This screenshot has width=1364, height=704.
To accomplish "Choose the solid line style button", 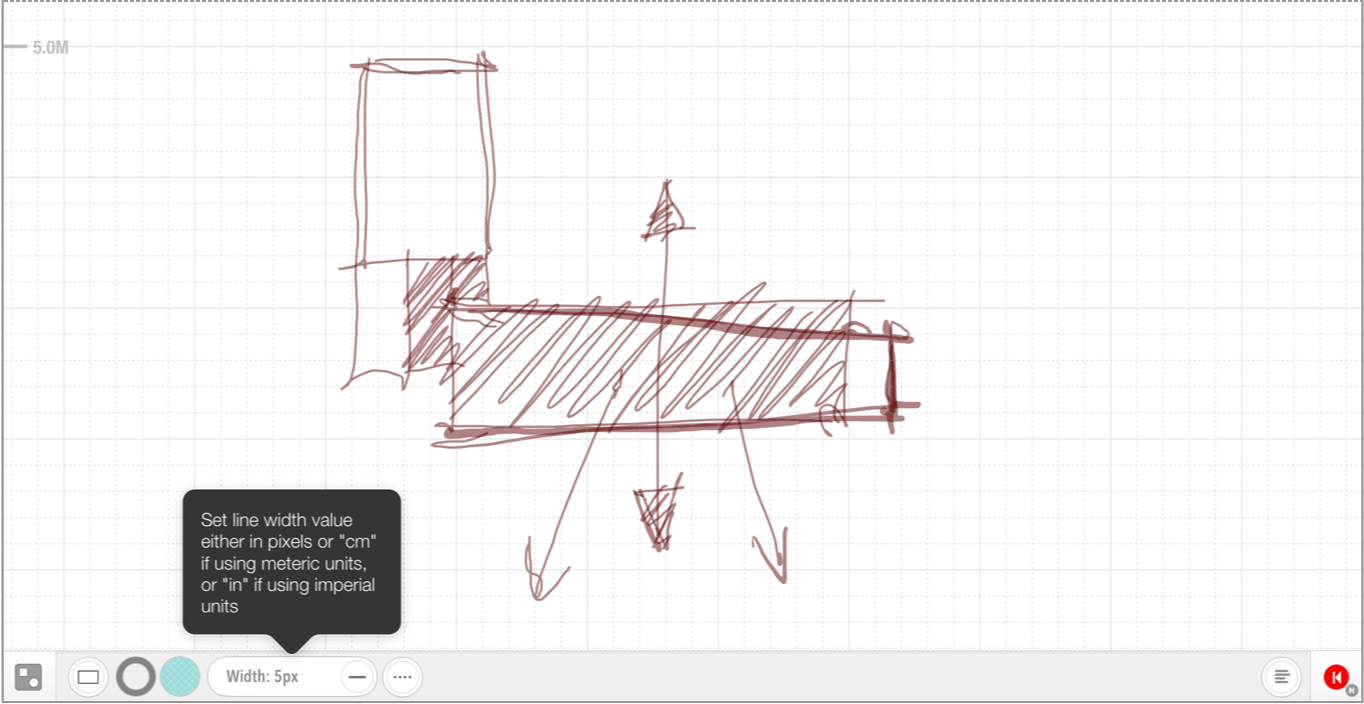I will point(357,677).
